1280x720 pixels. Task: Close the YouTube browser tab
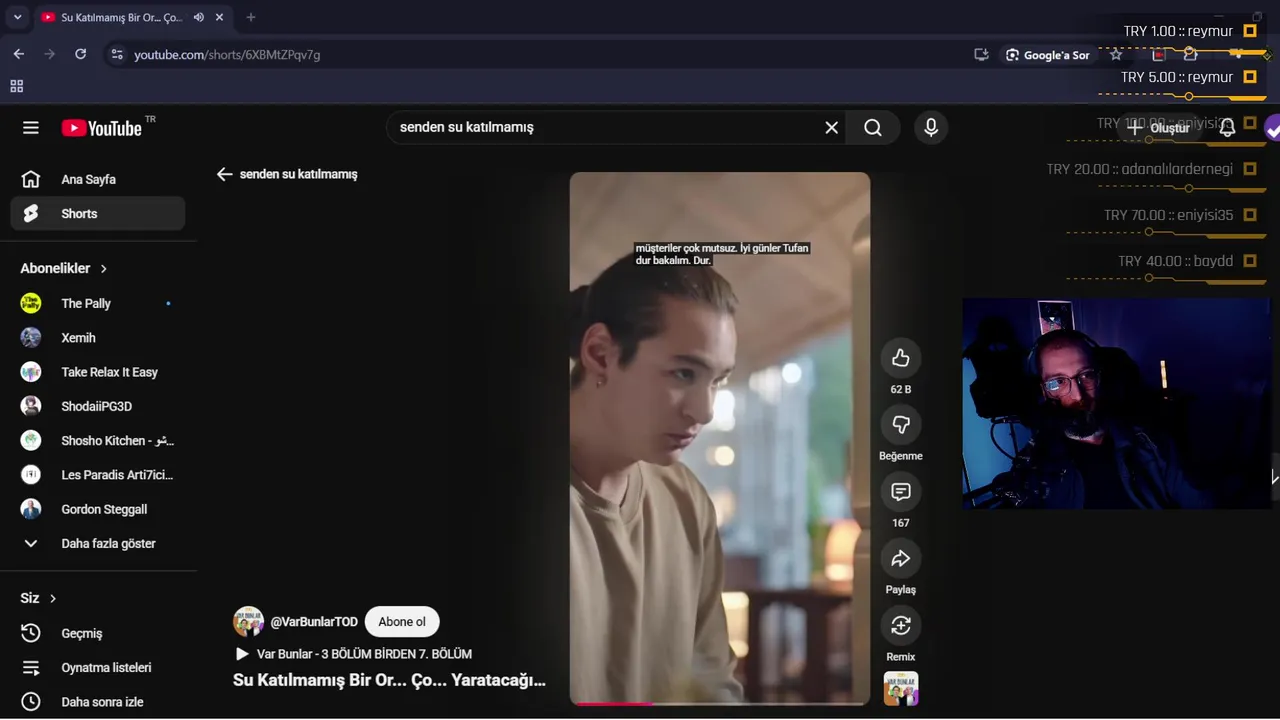pyautogui.click(x=219, y=17)
